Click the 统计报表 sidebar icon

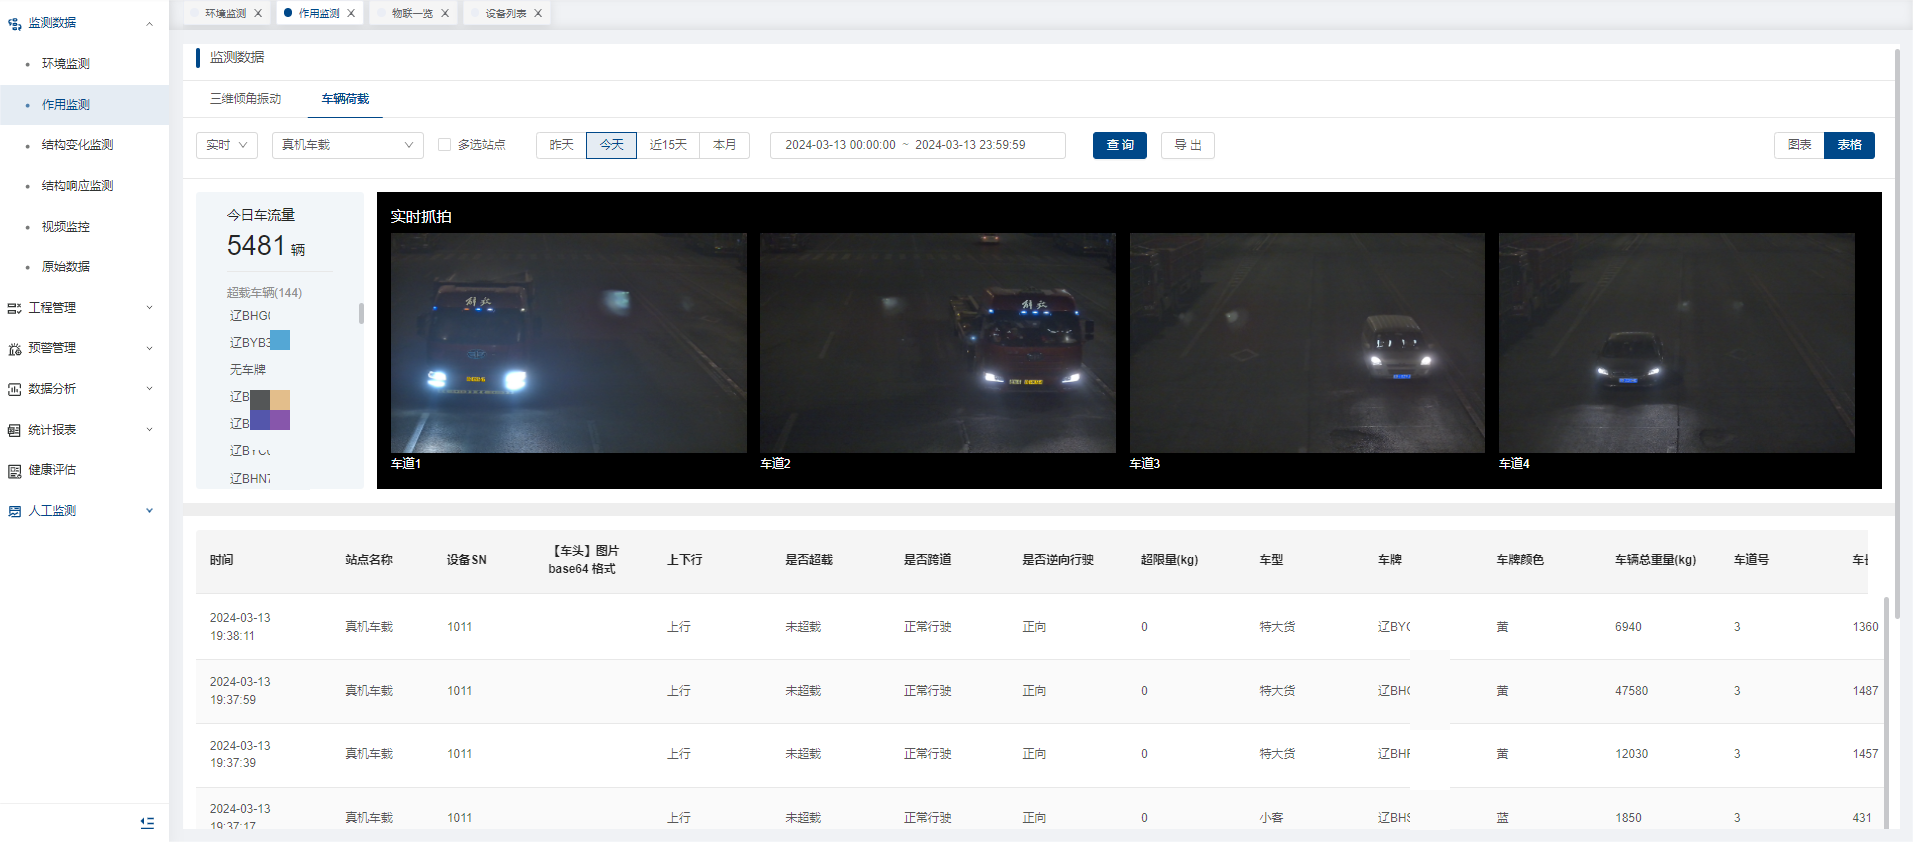14,430
